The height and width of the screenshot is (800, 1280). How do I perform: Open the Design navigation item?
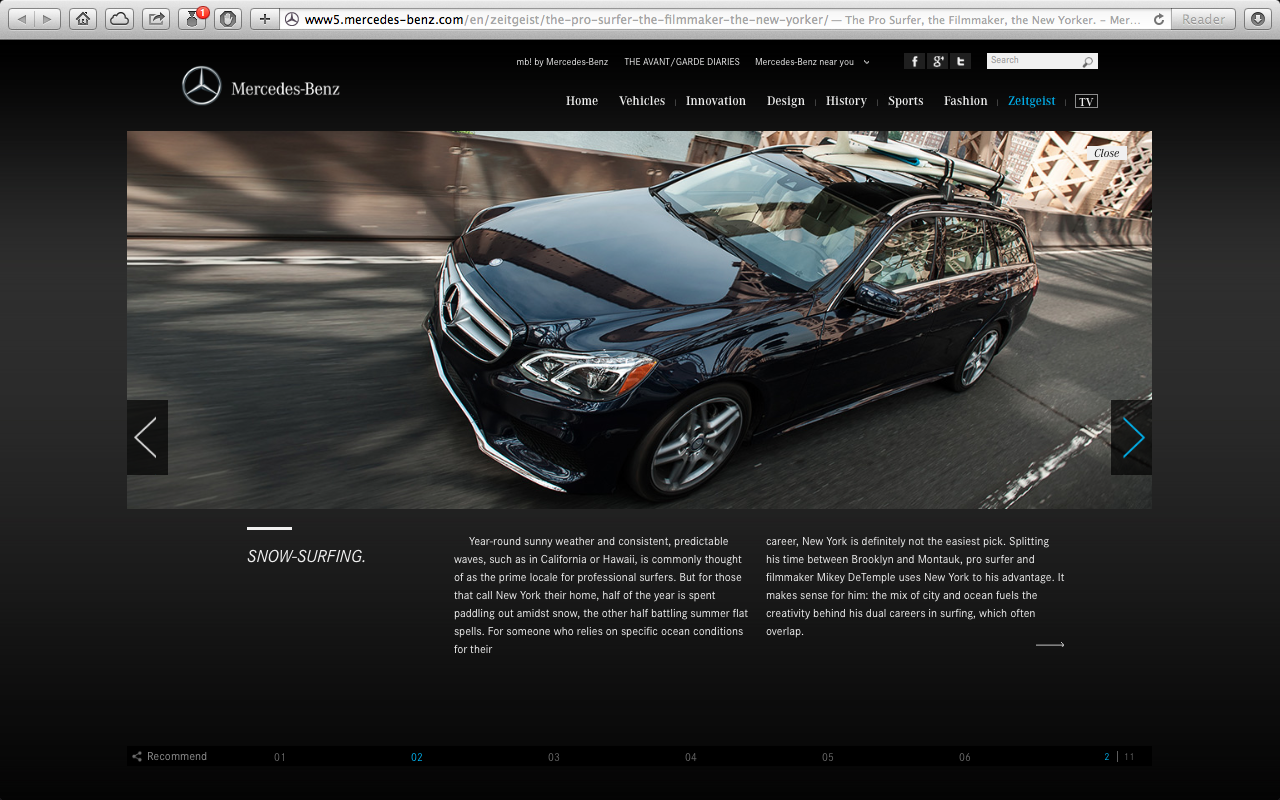[786, 101]
